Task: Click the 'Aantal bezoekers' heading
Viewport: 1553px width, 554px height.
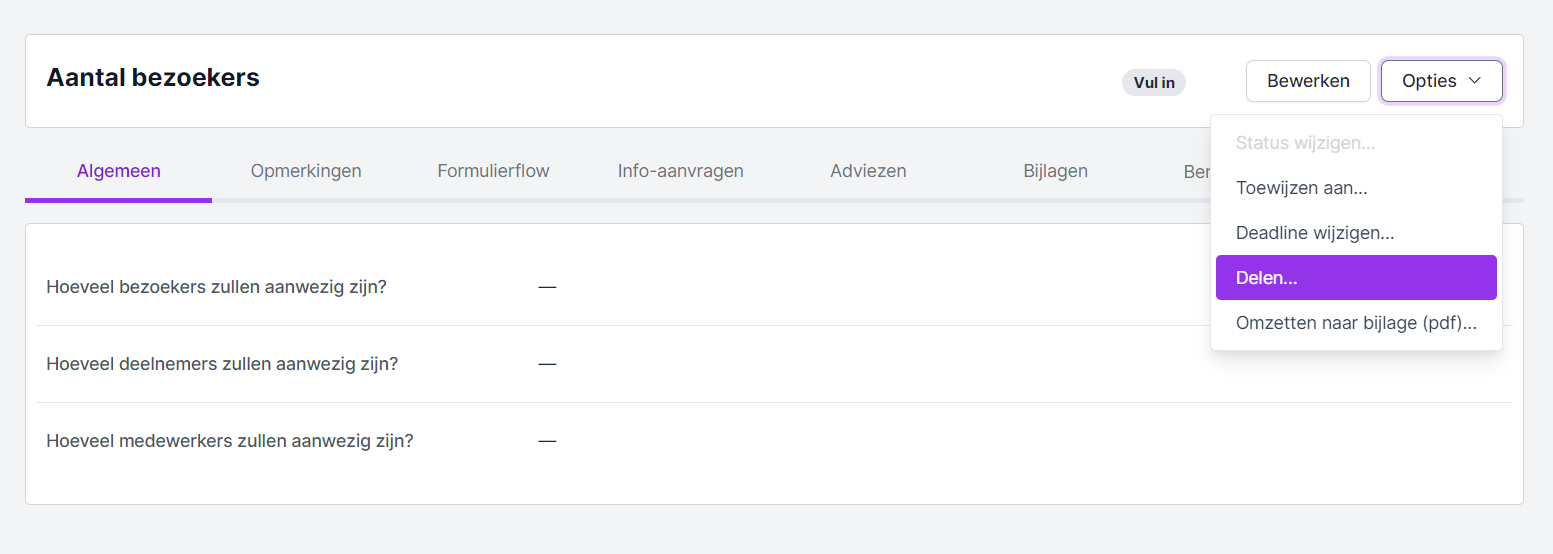Action: [153, 77]
